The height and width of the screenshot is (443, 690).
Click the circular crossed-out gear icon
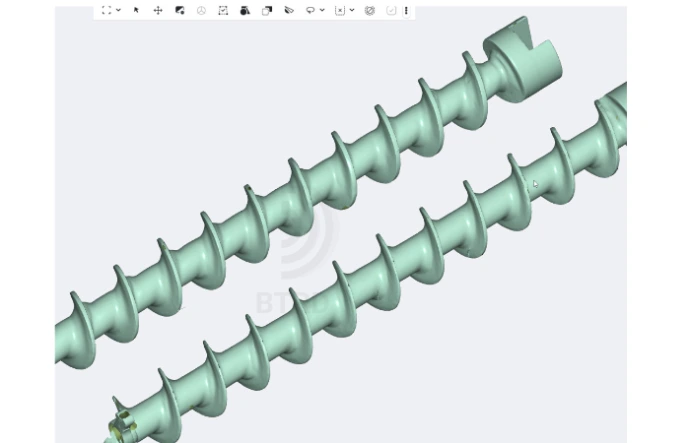click(370, 11)
